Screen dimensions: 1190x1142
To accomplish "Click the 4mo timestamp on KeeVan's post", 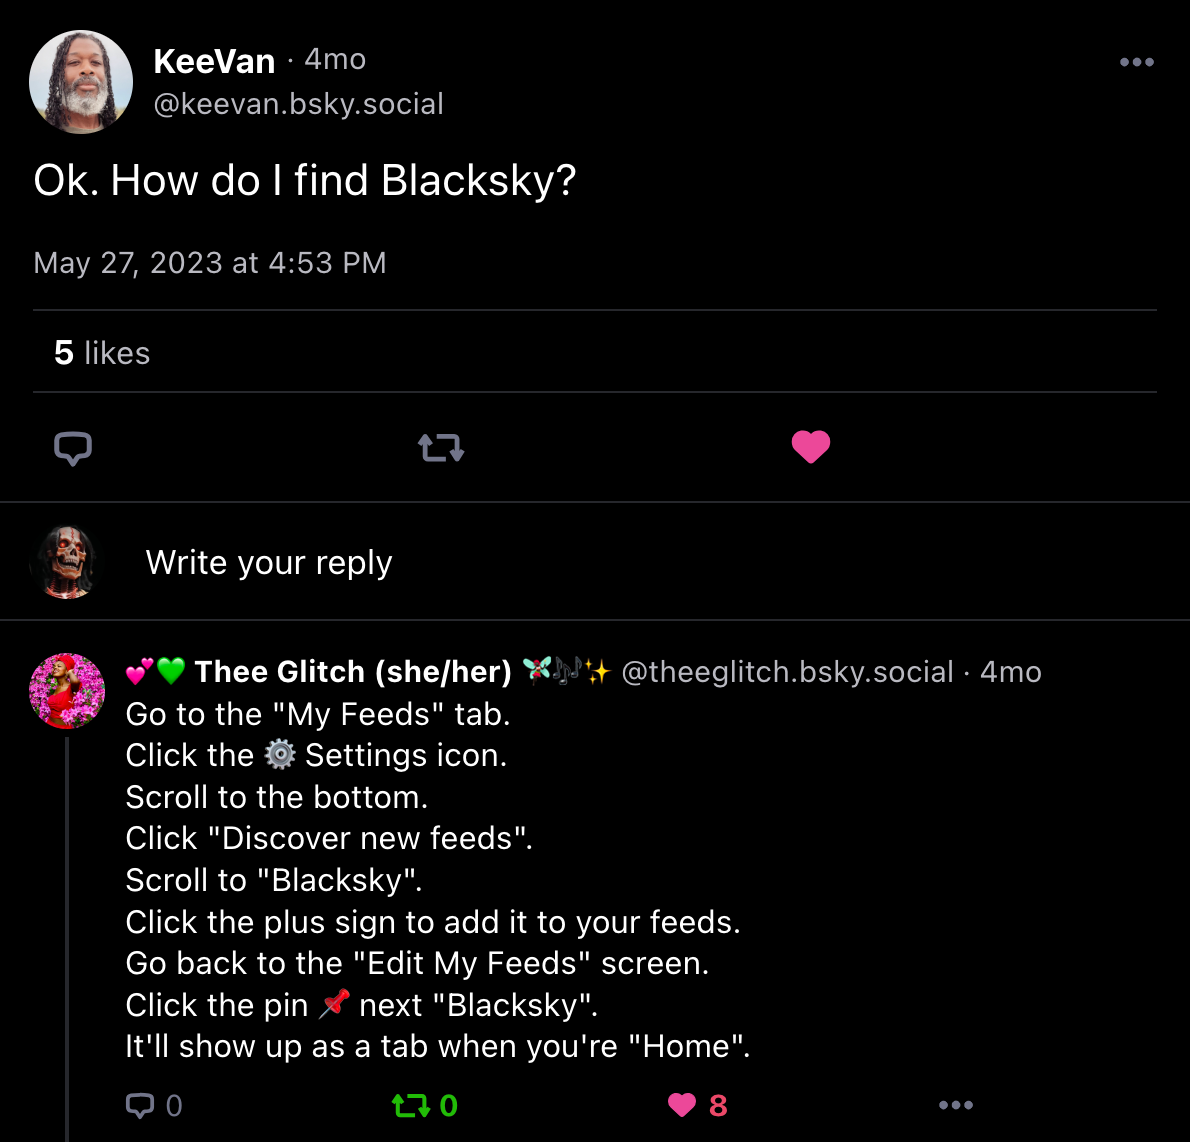I will point(335,59).
